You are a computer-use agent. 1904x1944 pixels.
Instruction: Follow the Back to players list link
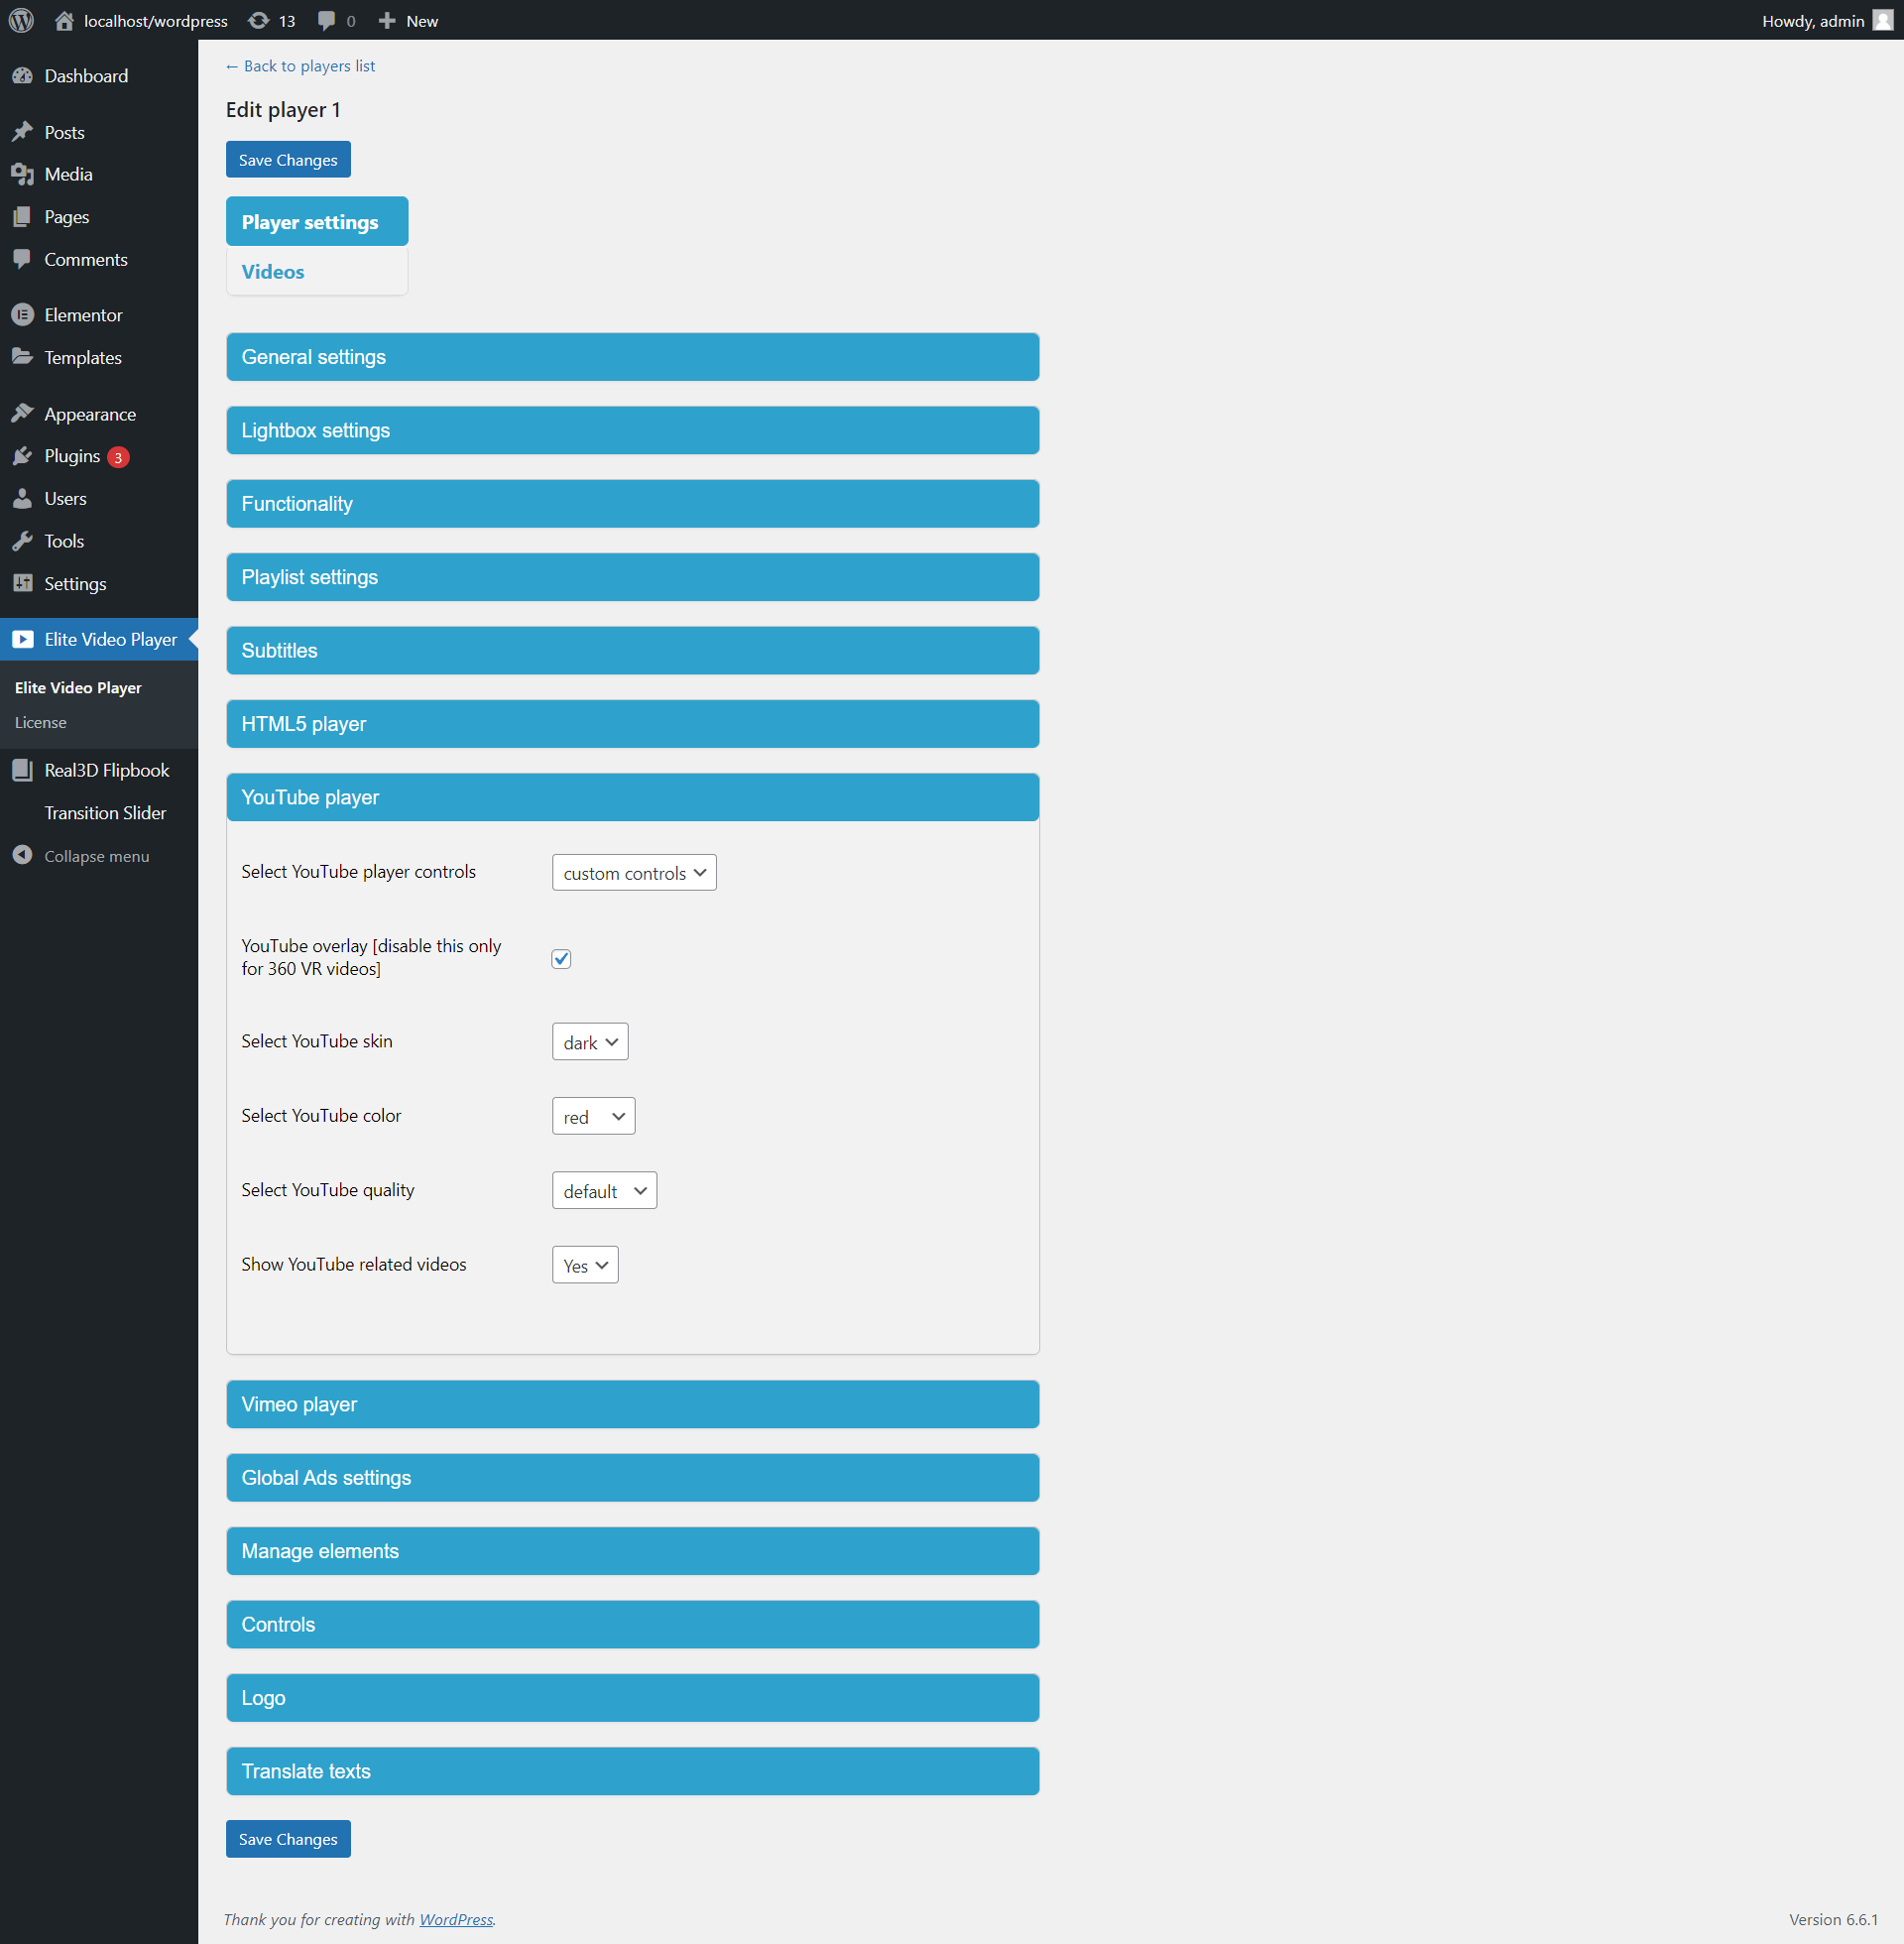300,66
